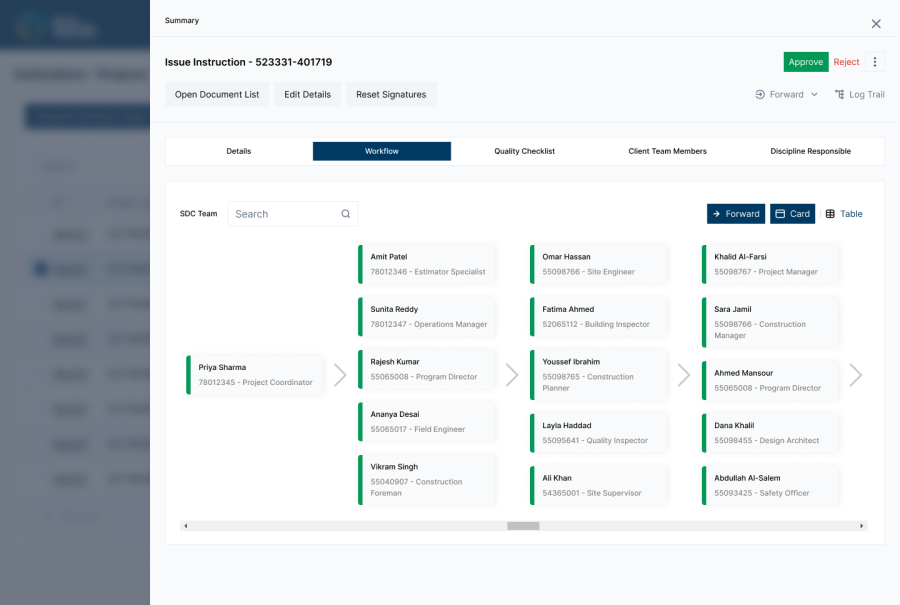
Task: Select the Vikram Singh card
Action: click(x=426, y=480)
